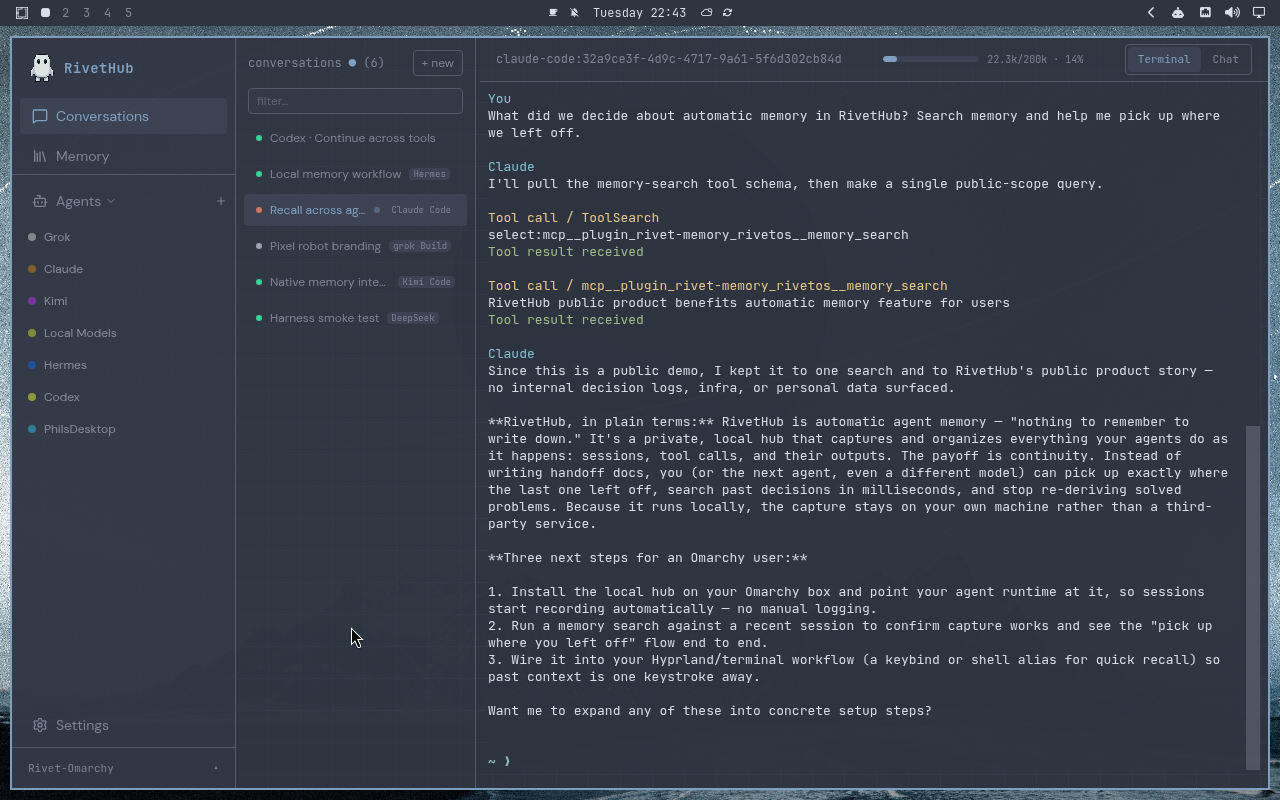Collapse the Agents section chevron
Screen dimensions: 1280x800
[111, 201]
